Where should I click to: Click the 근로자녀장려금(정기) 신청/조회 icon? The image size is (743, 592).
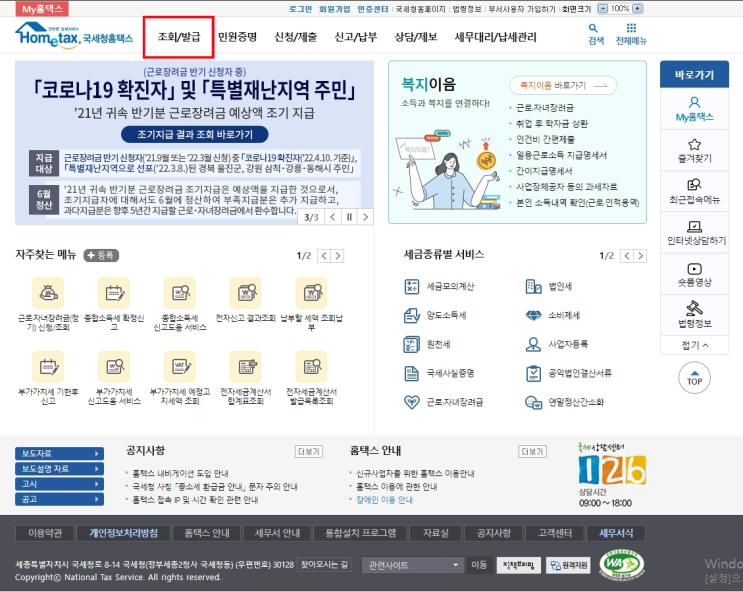click(48, 293)
